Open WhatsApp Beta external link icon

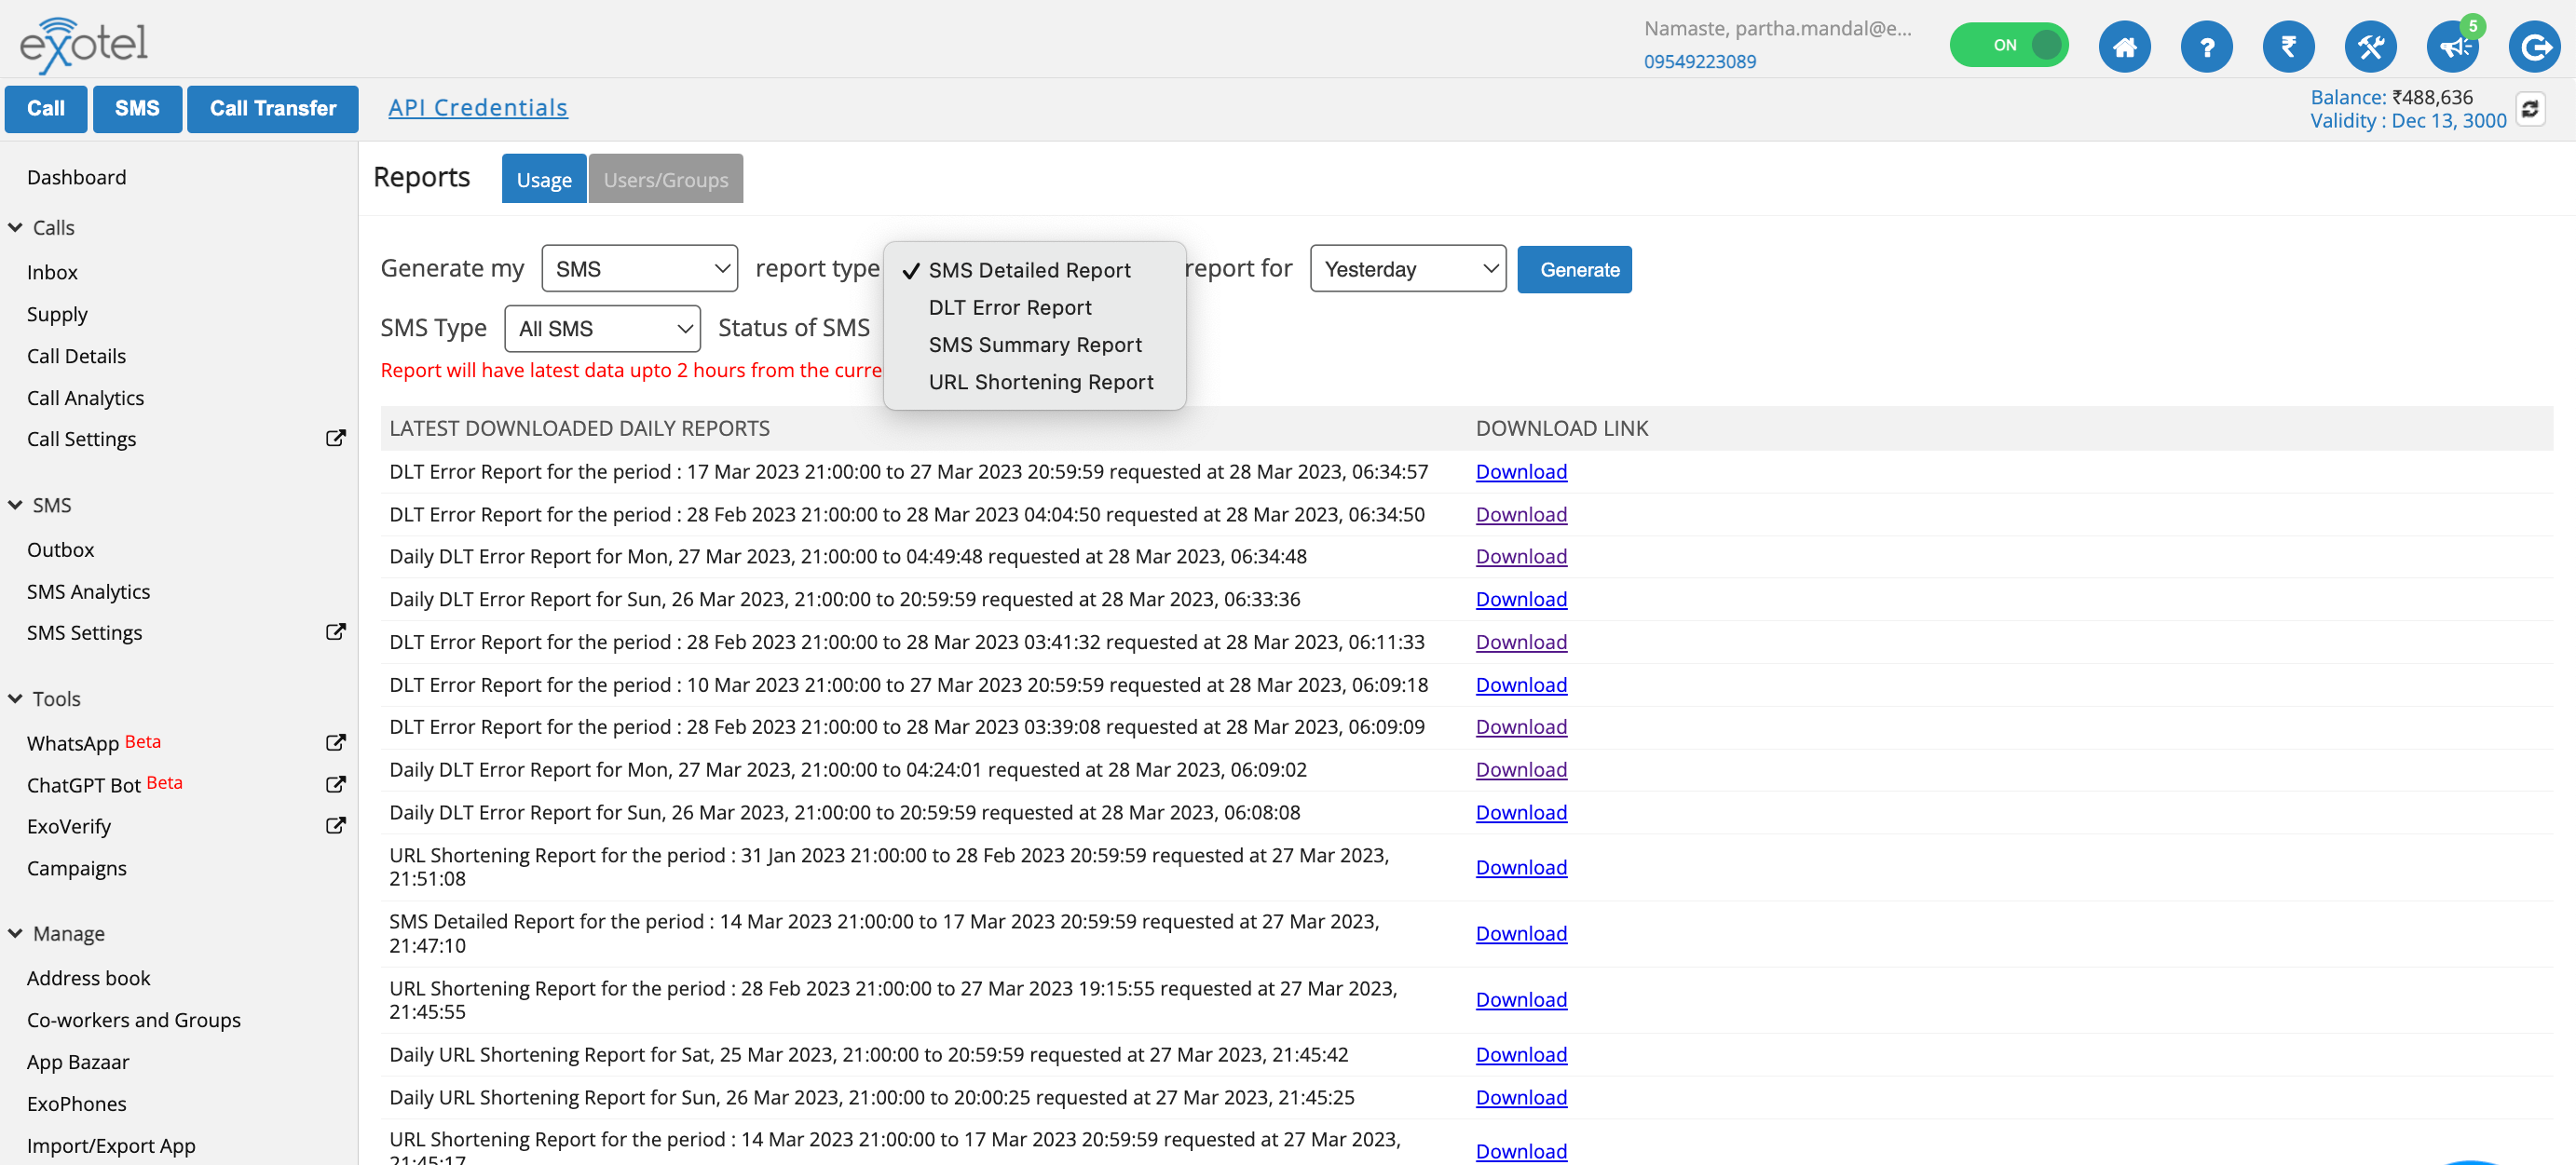point(336,742)
